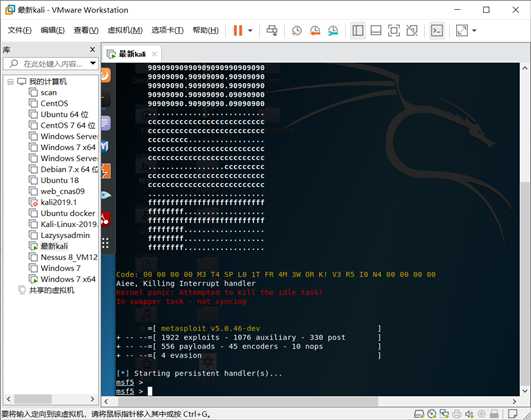The image size is (531, 420).
Task: Revert to snapshot using the orange clock icon
Action: point(315,30)
